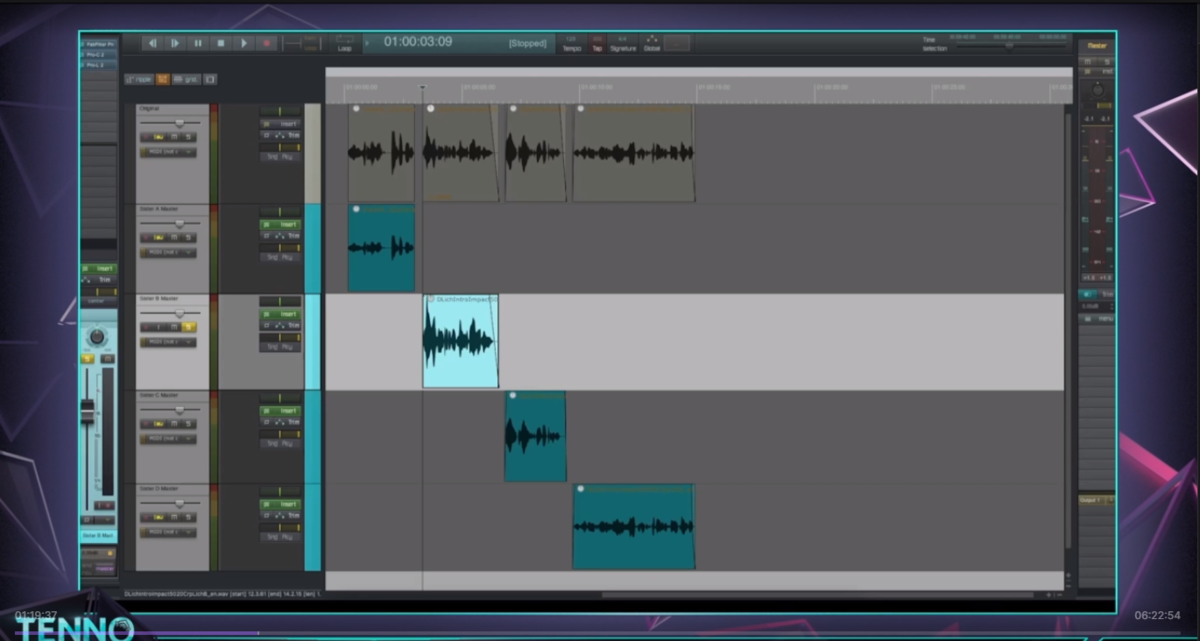Click the pan knob on the left mixer strip
The width and height of the screenshot is (1200, 641).
[97, 337]
